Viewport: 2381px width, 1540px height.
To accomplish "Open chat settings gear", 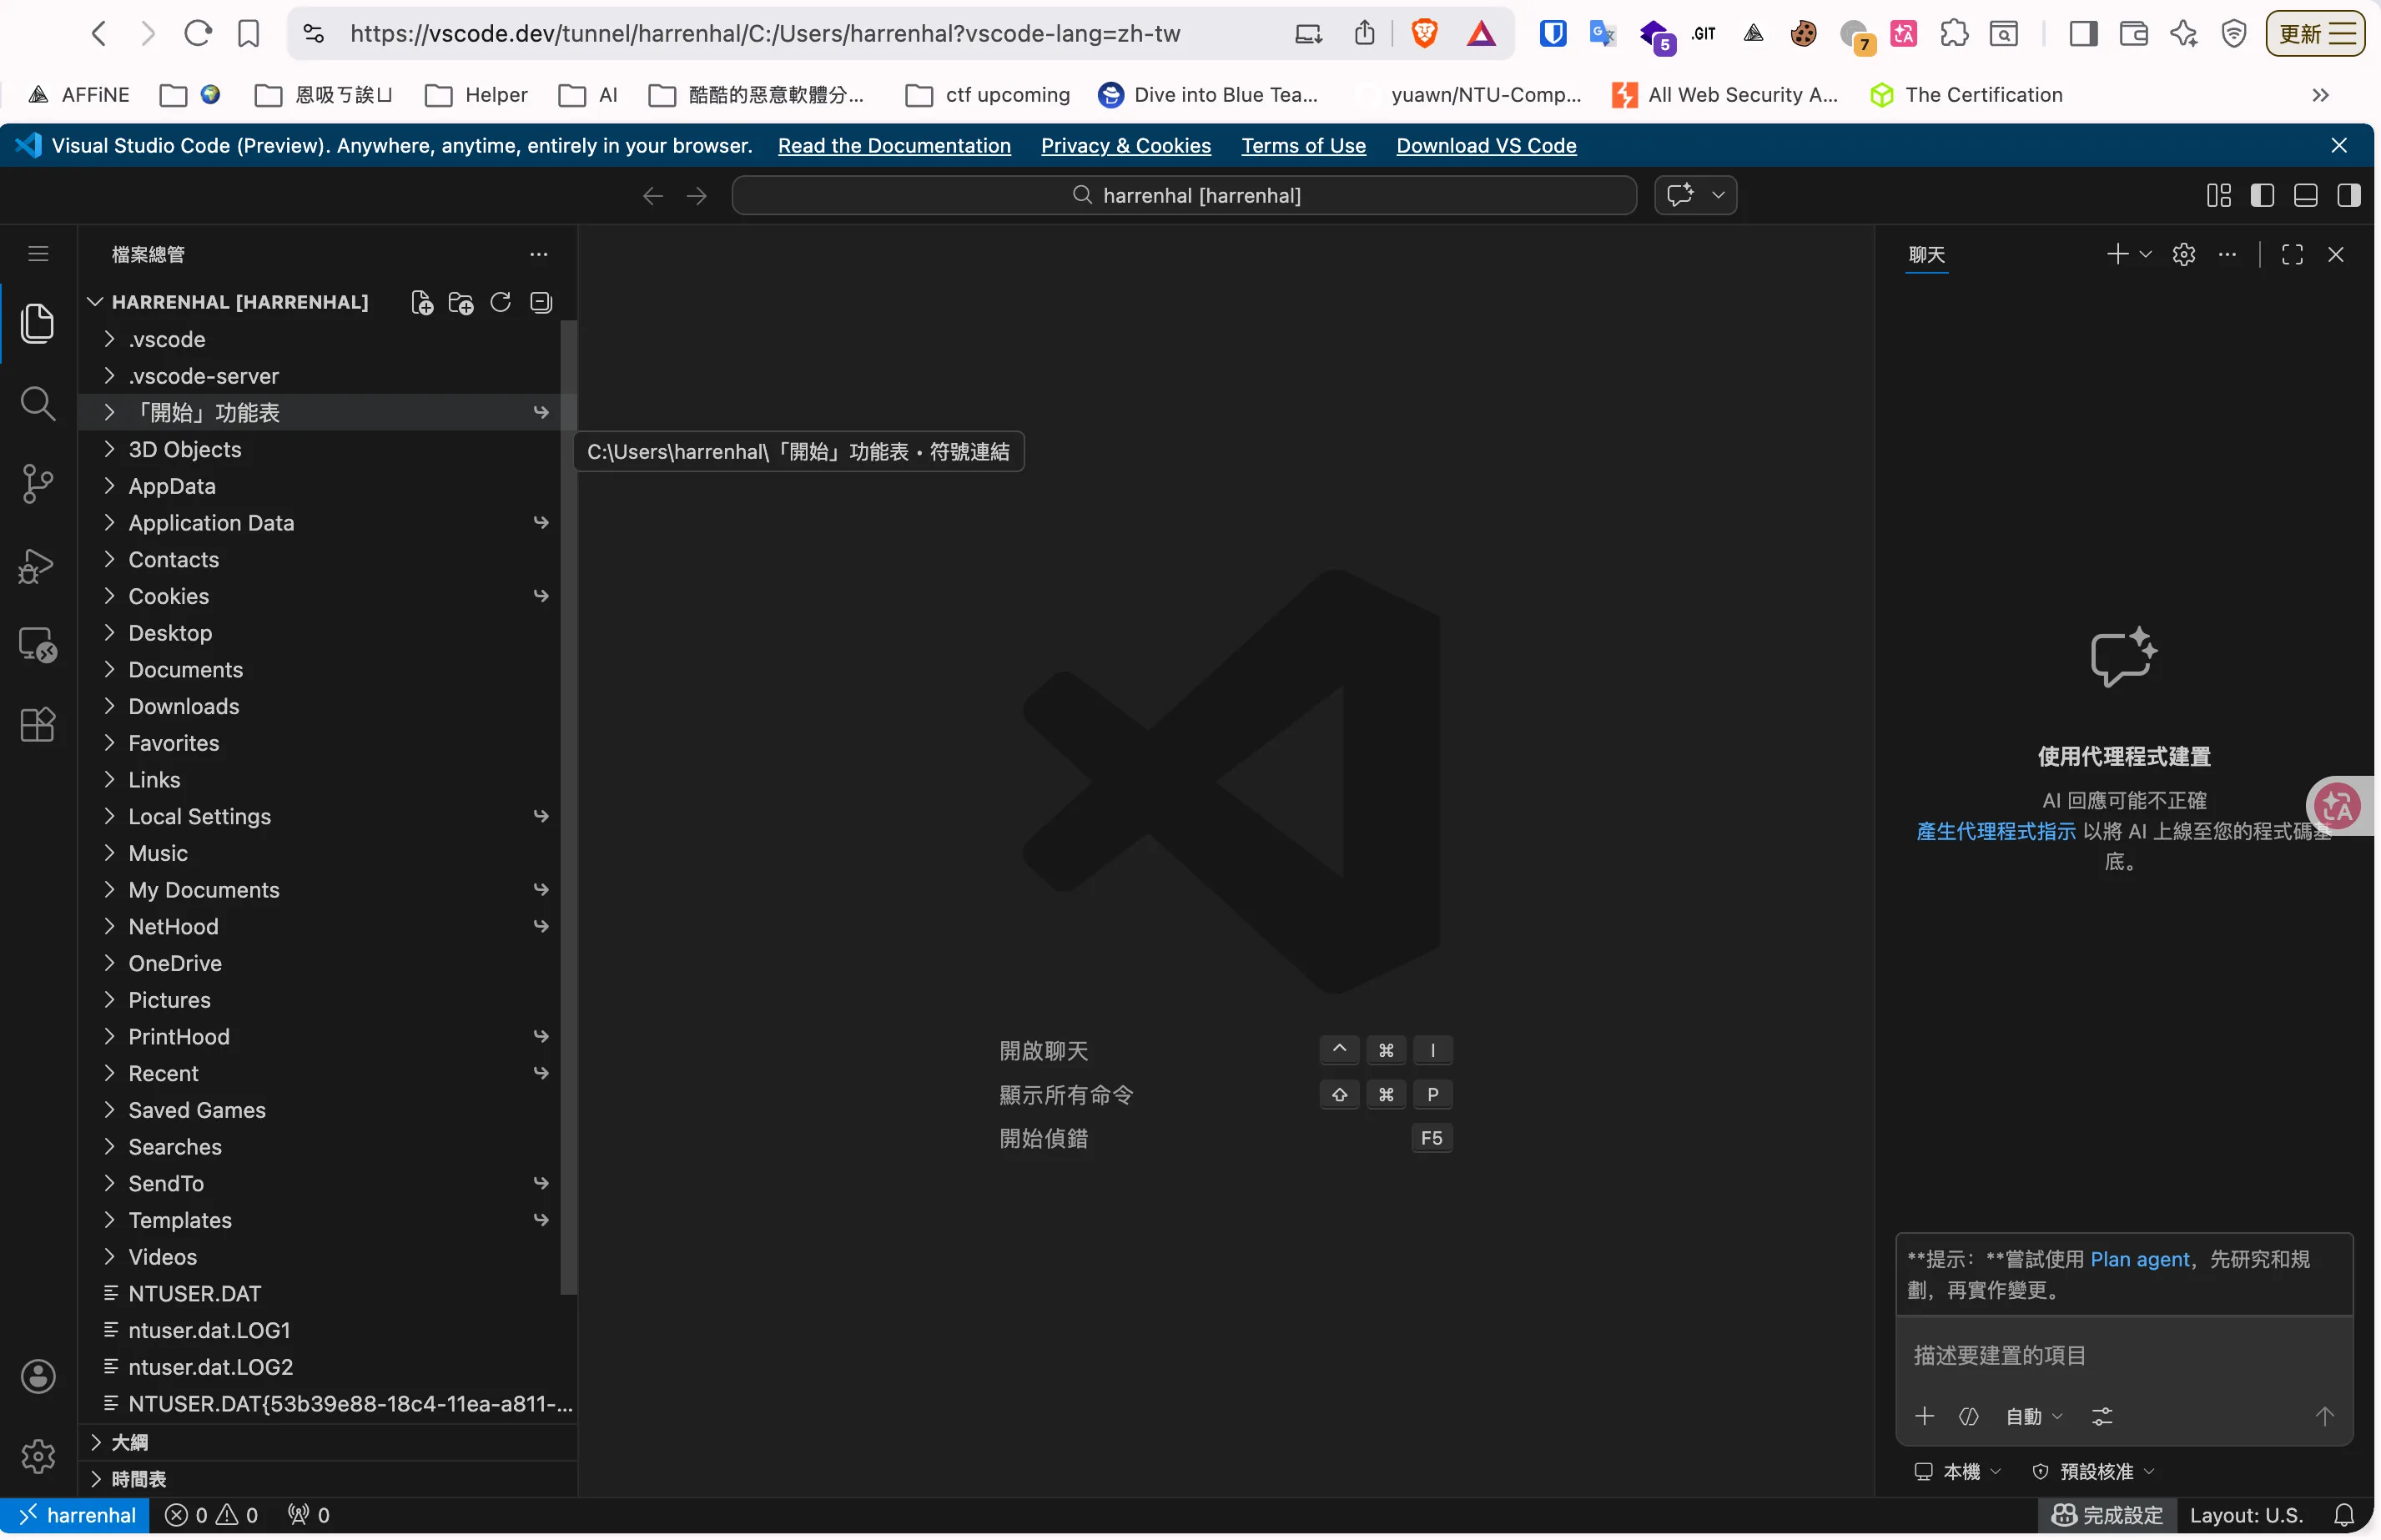I will [x=2184, y=254].
